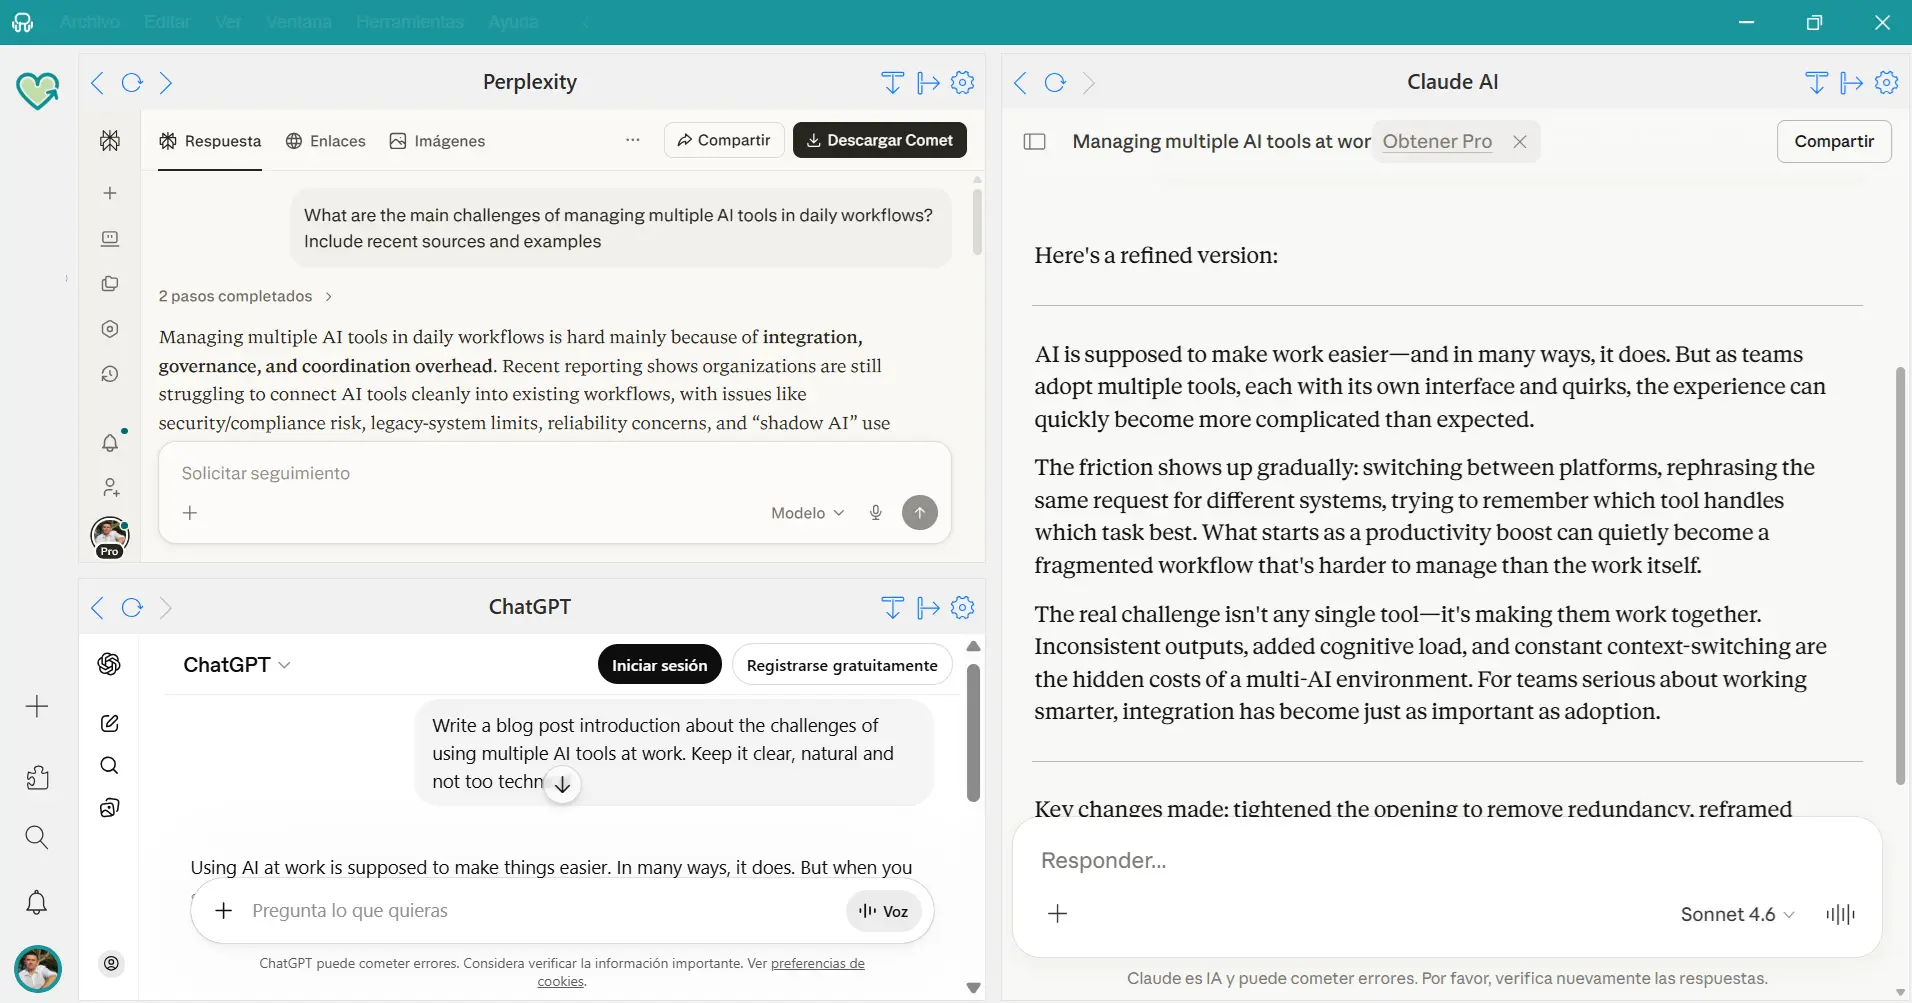Switch to the Enlaces tab
The width and height of the screenshot is (1912, 1003).
point(326,141)
